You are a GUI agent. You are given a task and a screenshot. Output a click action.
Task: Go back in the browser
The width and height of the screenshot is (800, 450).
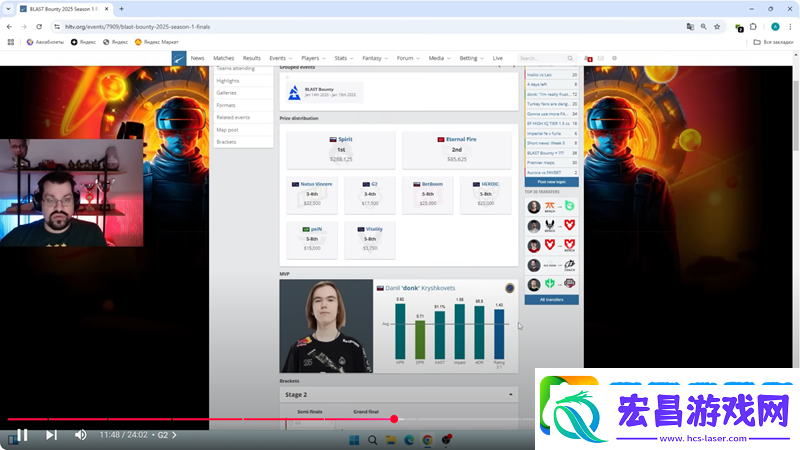(9, 27)
